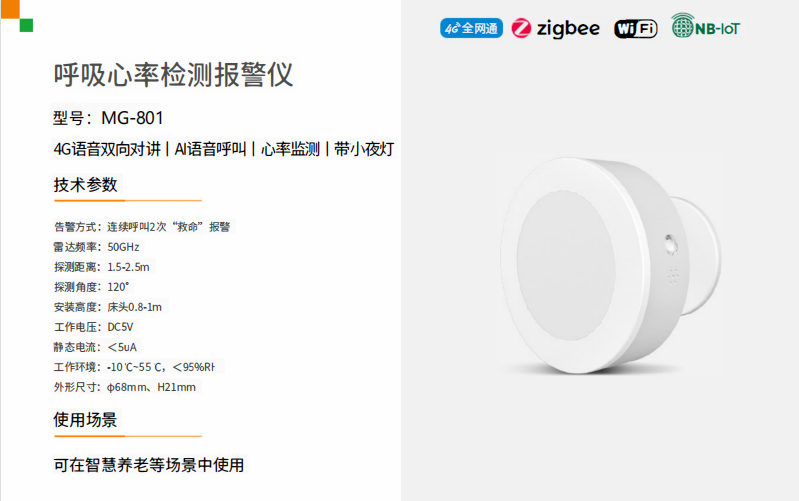This screenshot has width=799, height=501.
Task: Click the 外形尺寸 φ68mm dimension line
Action: tap(125, 387)
